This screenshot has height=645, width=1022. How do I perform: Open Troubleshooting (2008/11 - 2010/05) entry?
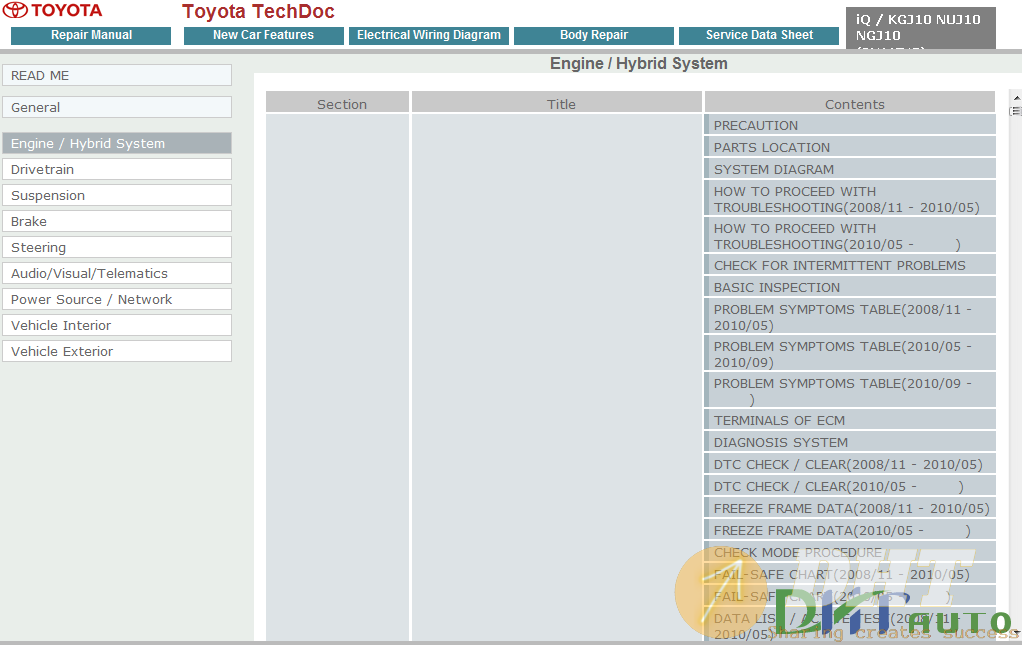pos(850,199)
